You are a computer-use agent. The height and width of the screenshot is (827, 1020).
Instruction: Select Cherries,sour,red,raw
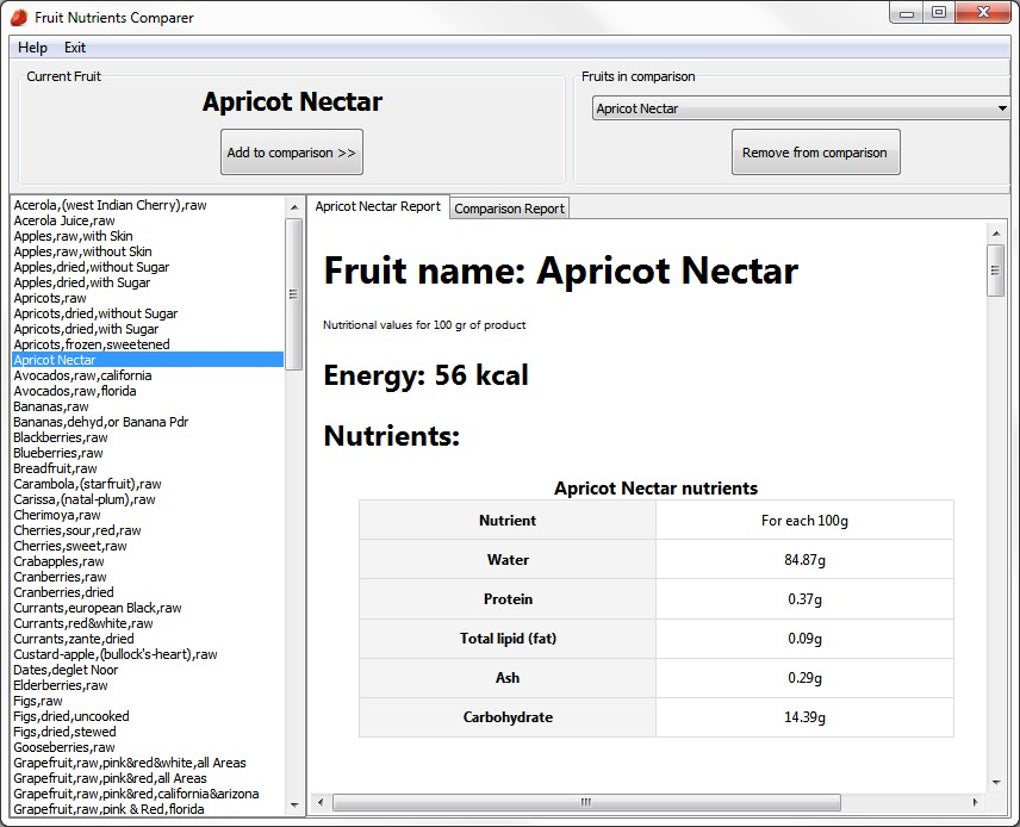148,530
